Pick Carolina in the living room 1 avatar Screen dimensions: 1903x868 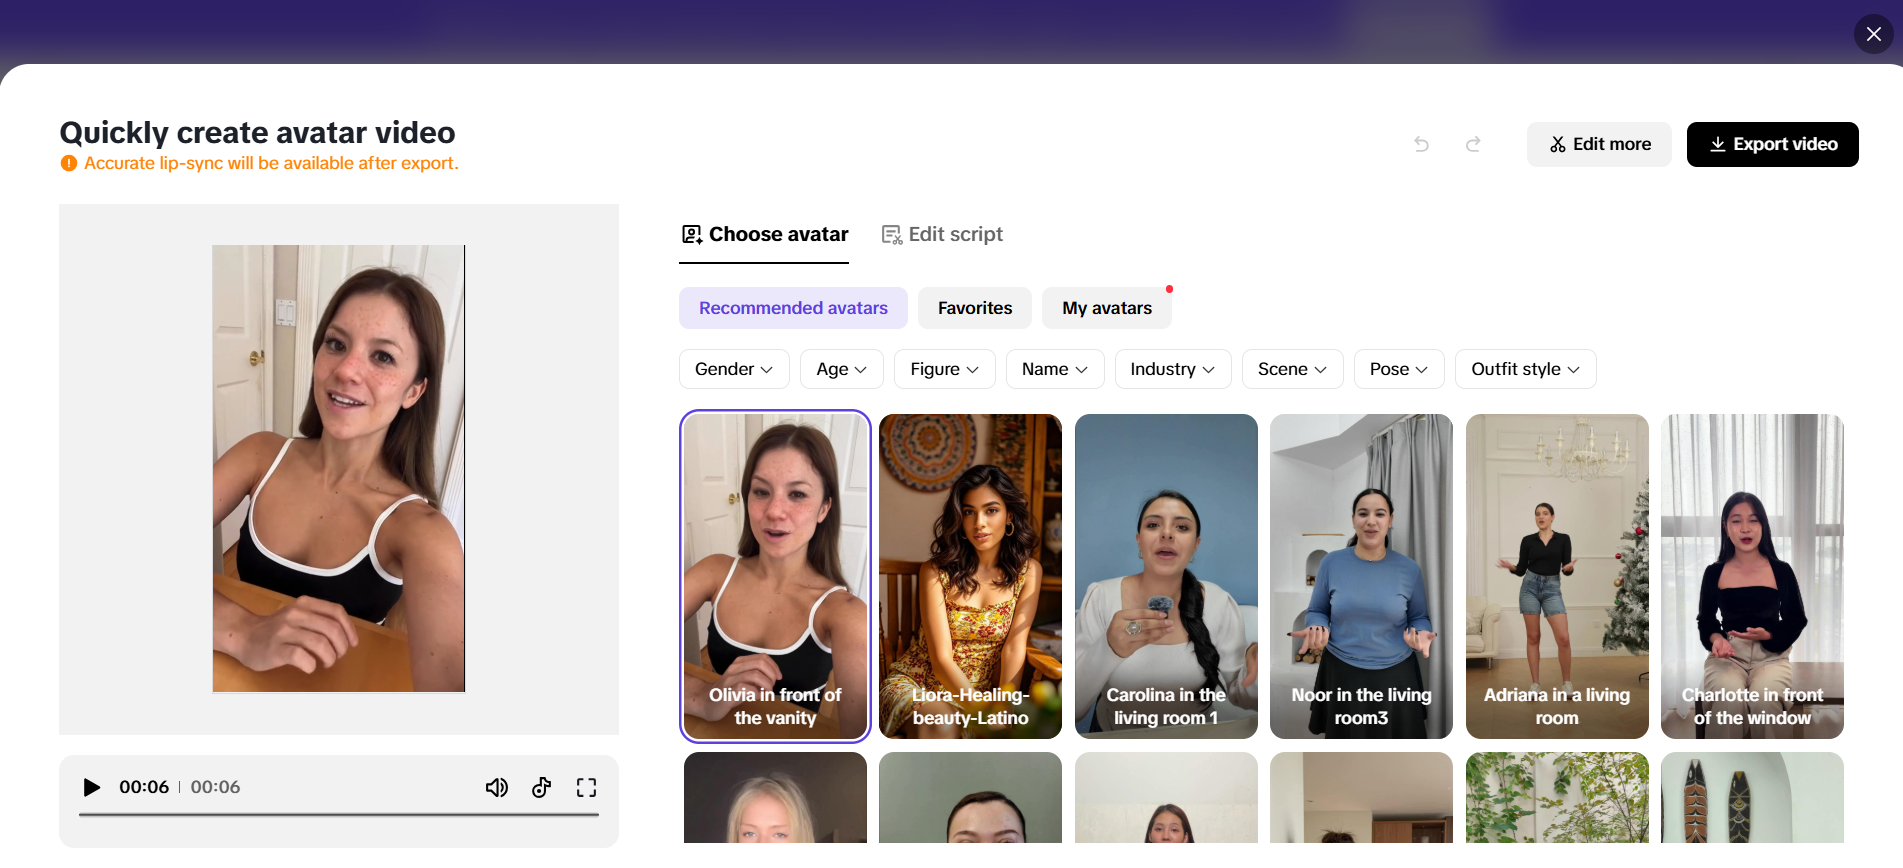click(1166, 576)
